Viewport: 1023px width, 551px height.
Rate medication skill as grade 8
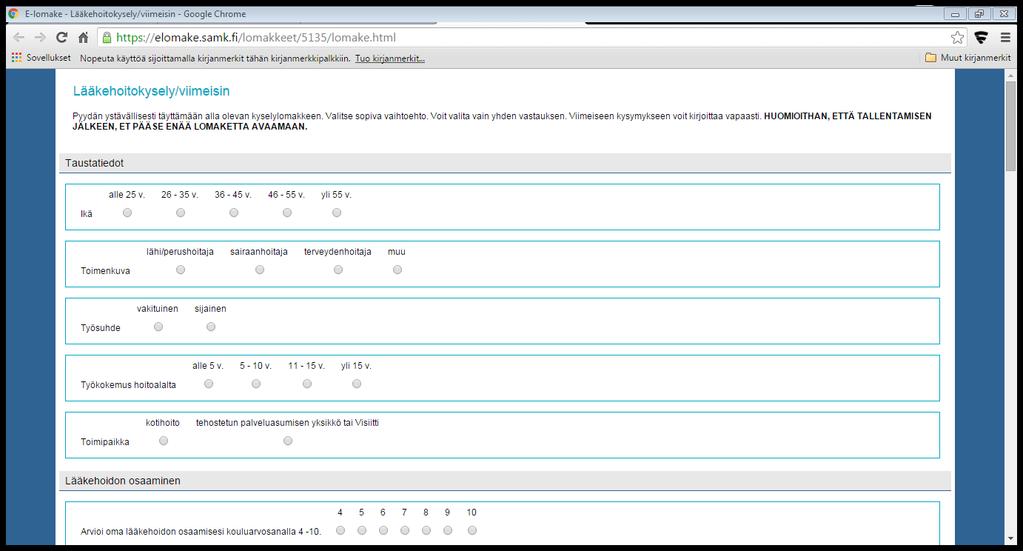(x=426, y=530)
